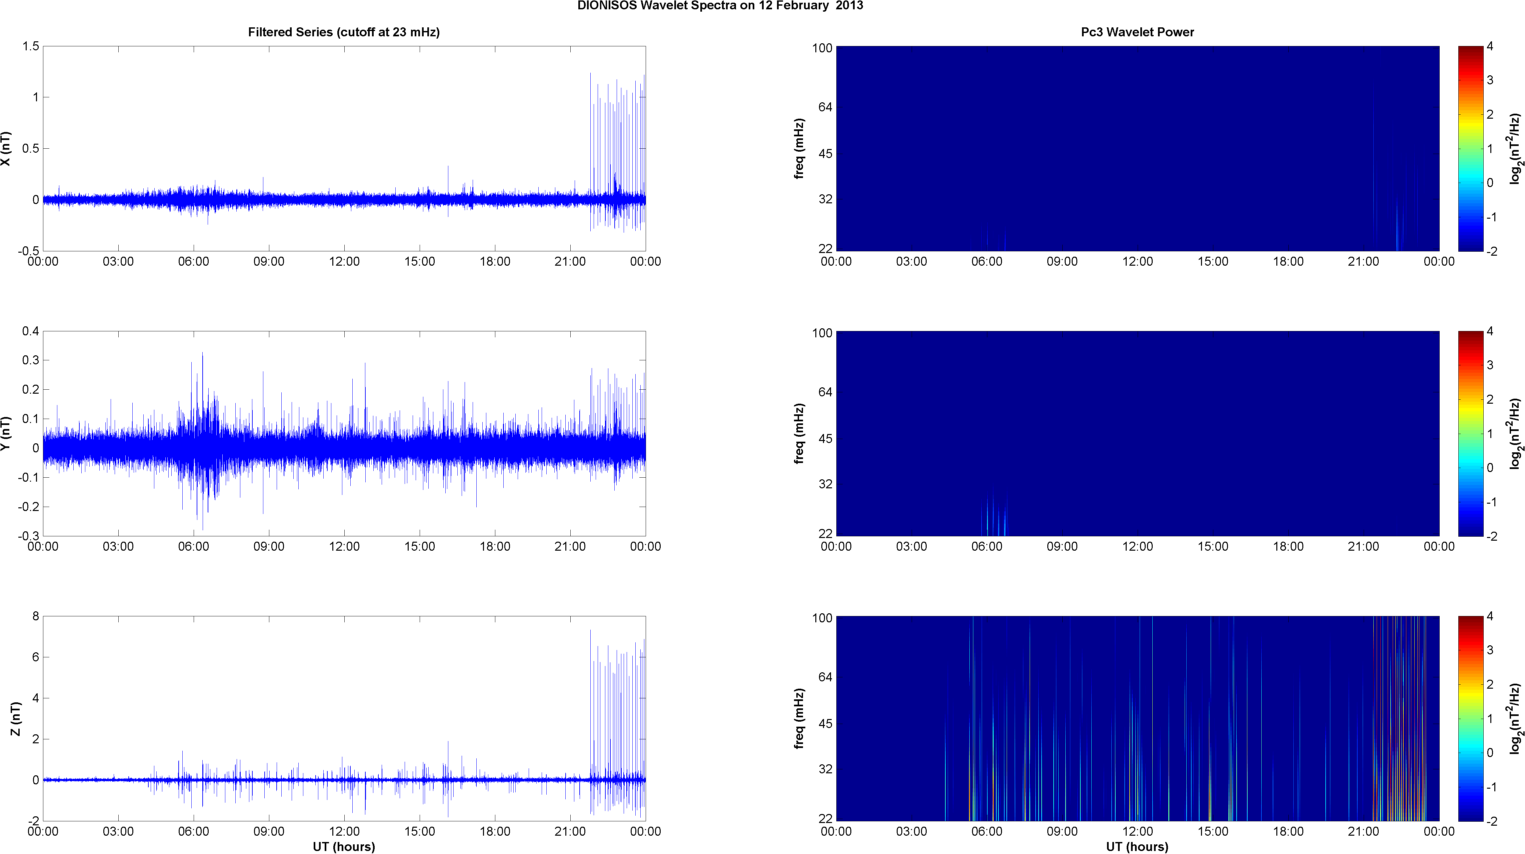Select 'freq (mHz)' label of the bottom spectrogram
Screen dimensions: 1525x854
click(799, 718)
